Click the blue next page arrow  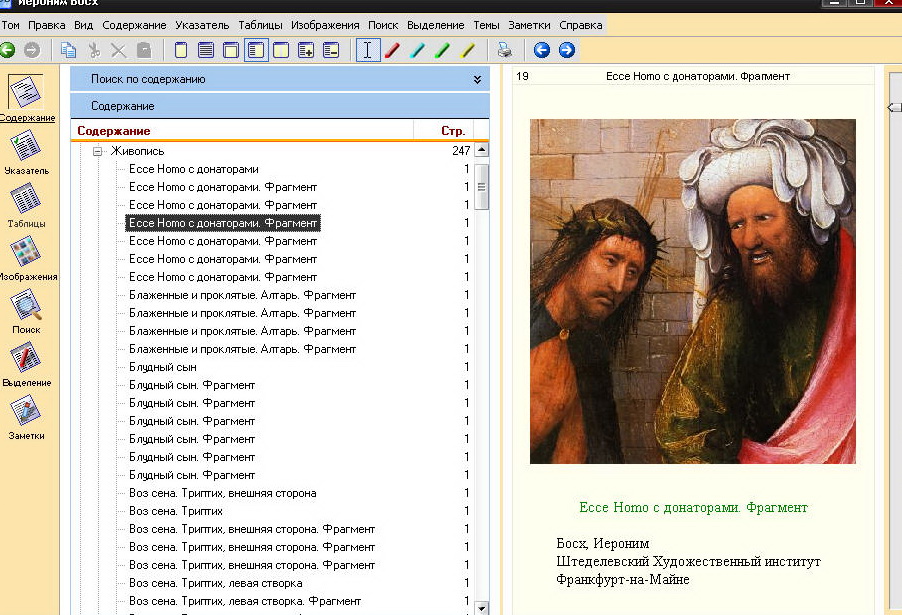(x=567, y=50)
